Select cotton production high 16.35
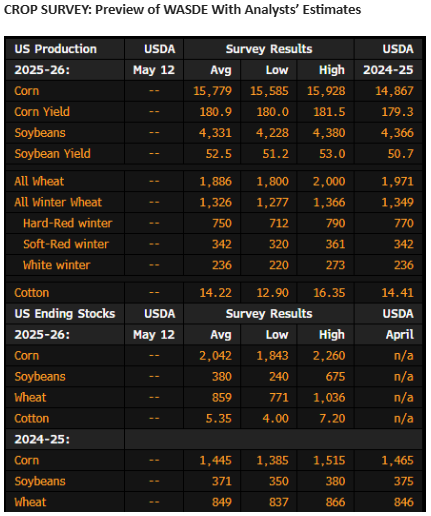 coord(329,293)
